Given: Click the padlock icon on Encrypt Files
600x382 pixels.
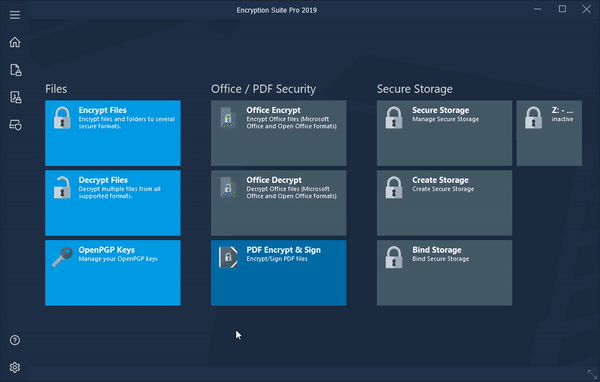Looking at the screenshot, I should [x=62, y=118].
